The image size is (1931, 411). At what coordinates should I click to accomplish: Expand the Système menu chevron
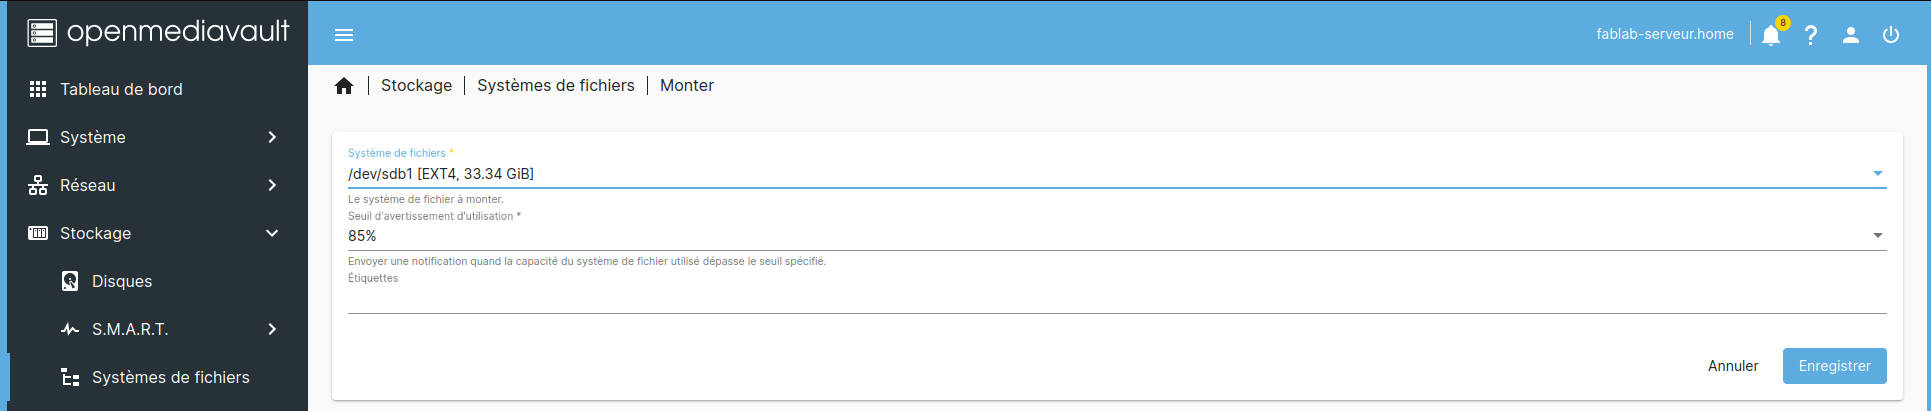click(x=272, y=137)
